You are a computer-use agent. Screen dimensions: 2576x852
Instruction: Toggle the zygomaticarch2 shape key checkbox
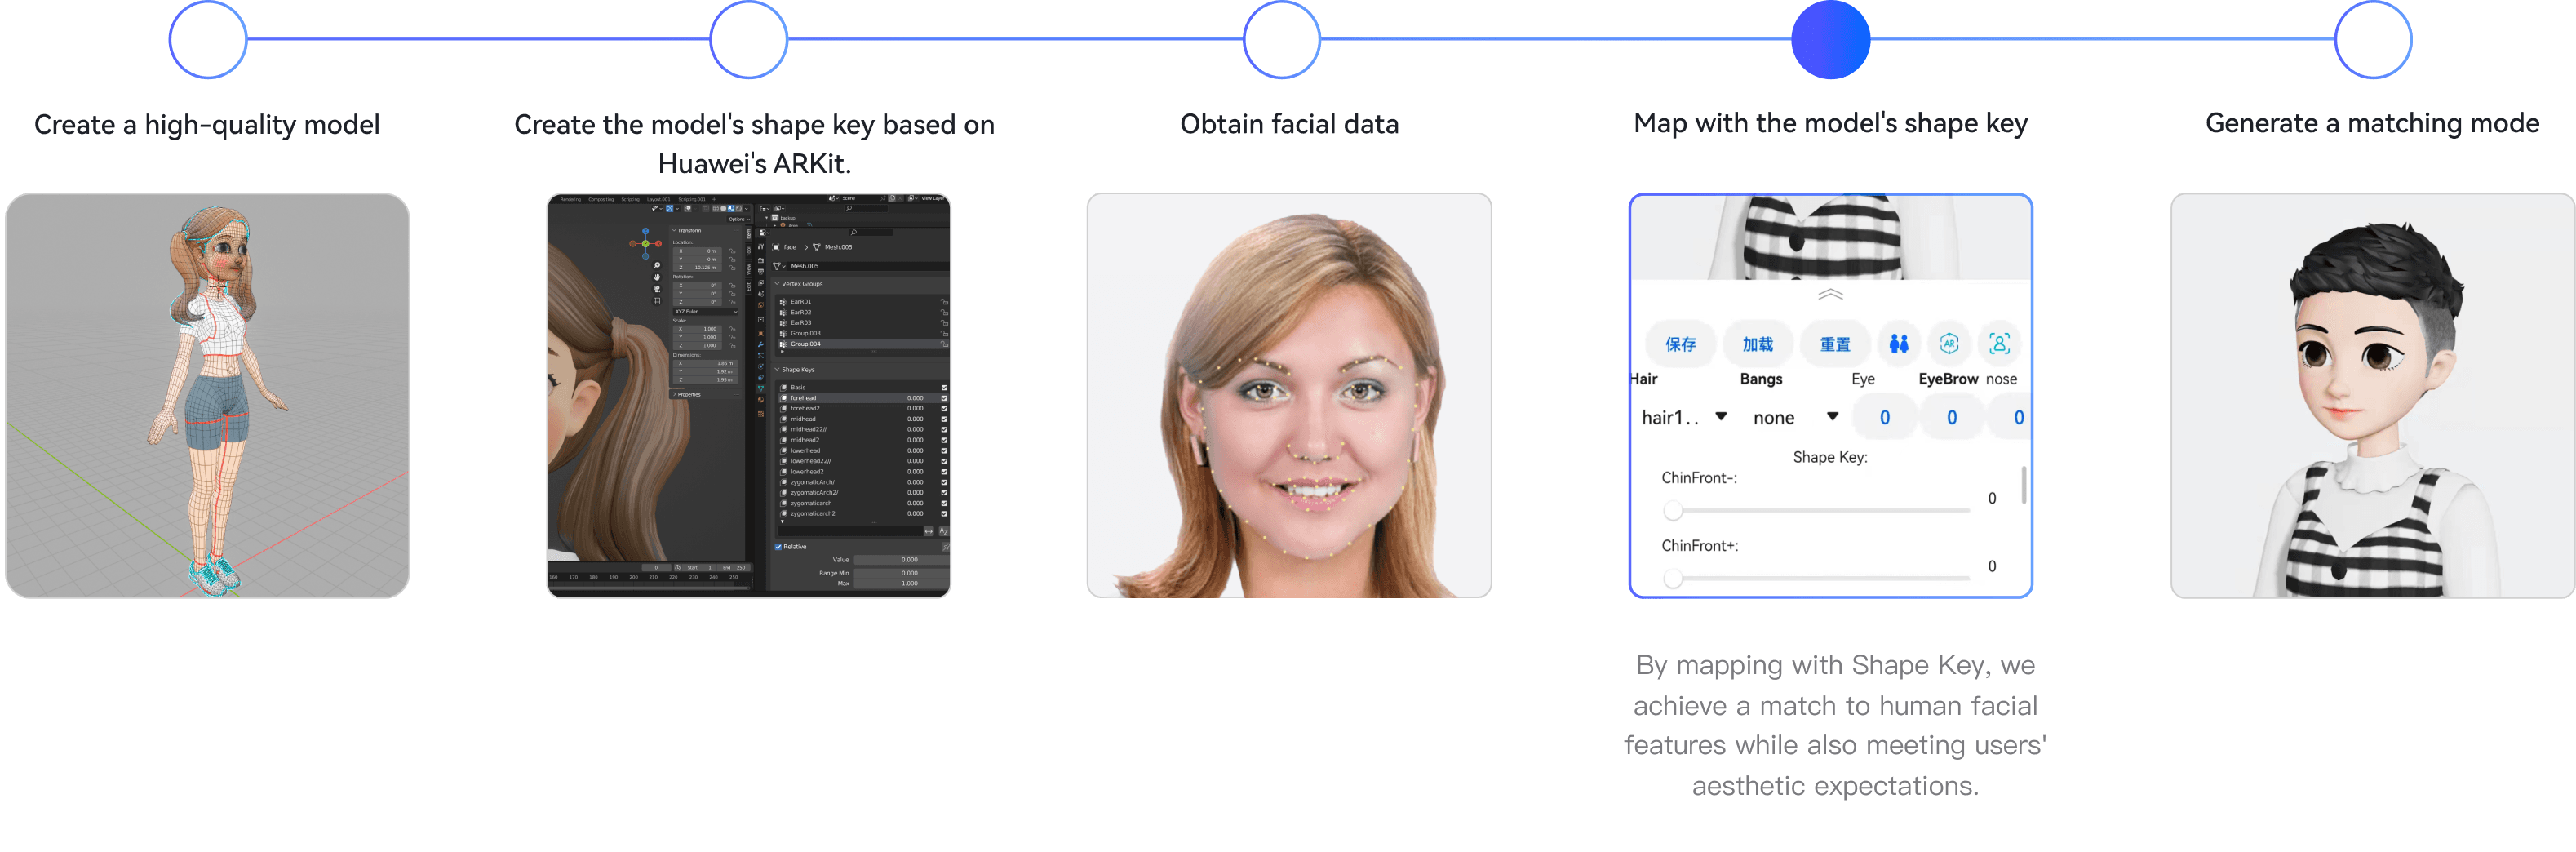[x=944, y=514]
